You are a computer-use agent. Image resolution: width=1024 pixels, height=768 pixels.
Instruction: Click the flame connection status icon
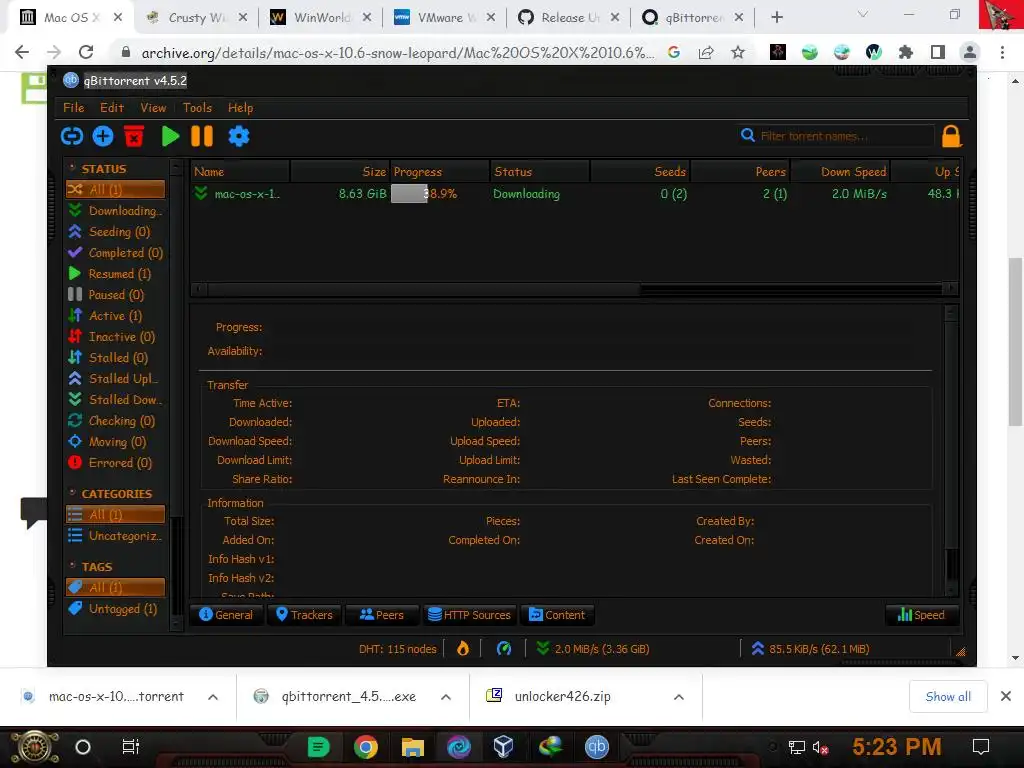(462, 648)
